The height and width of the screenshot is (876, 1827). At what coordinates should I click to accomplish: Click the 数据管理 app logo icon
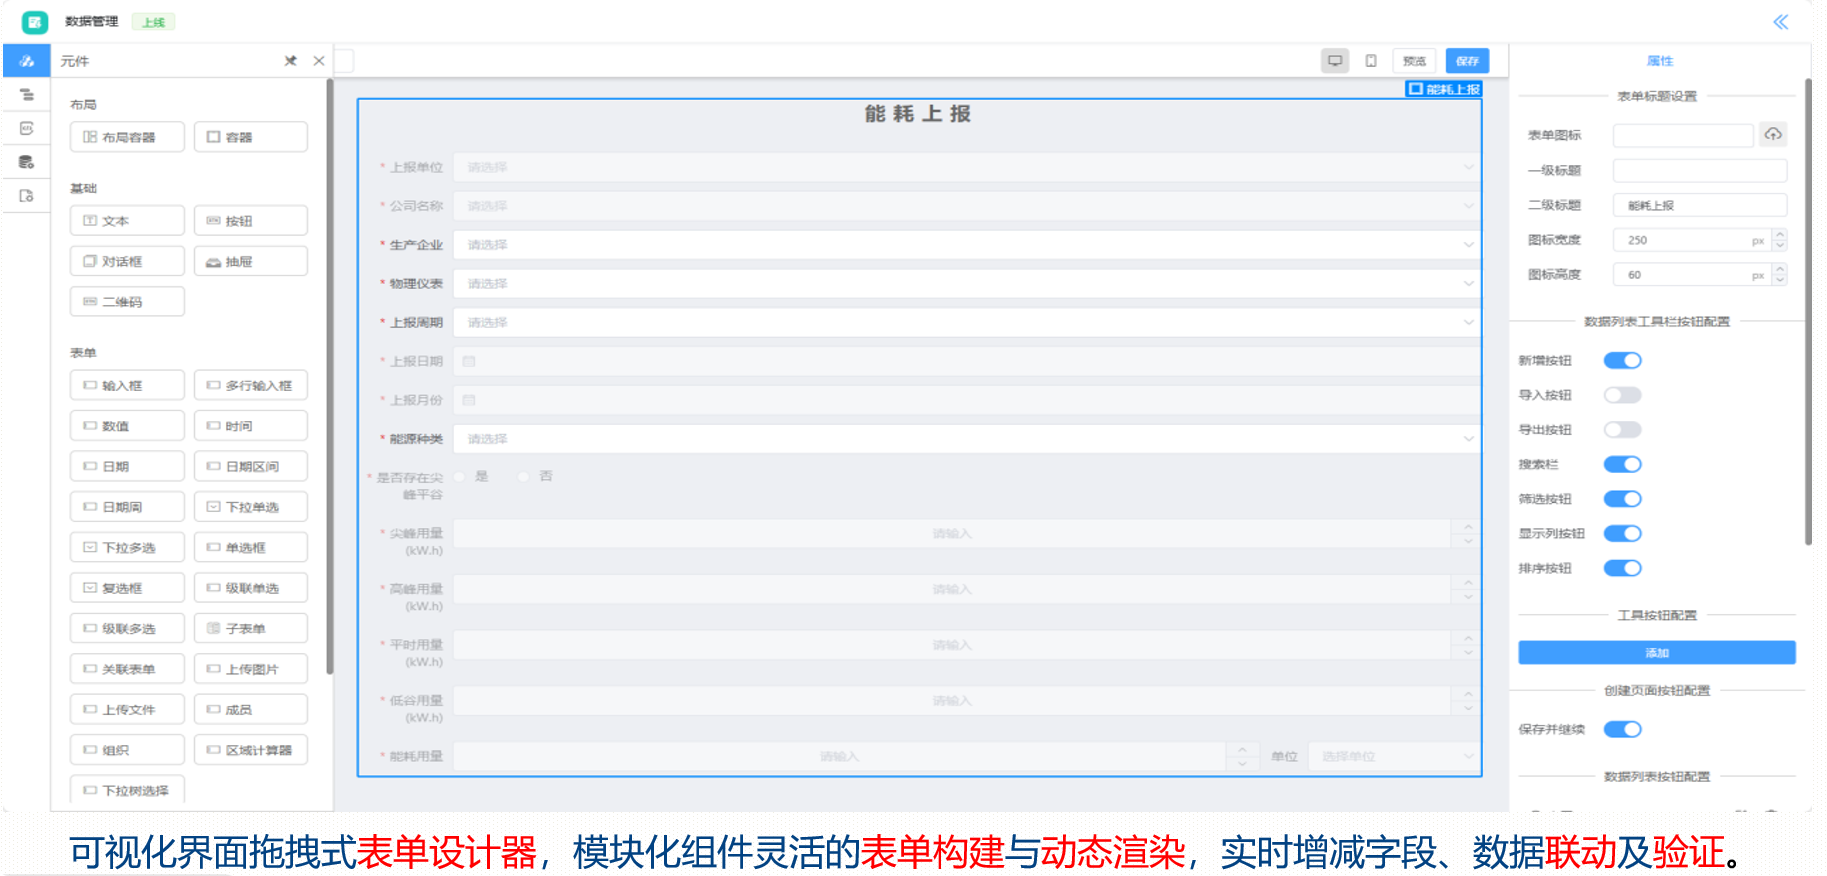[x=35, y=22]
